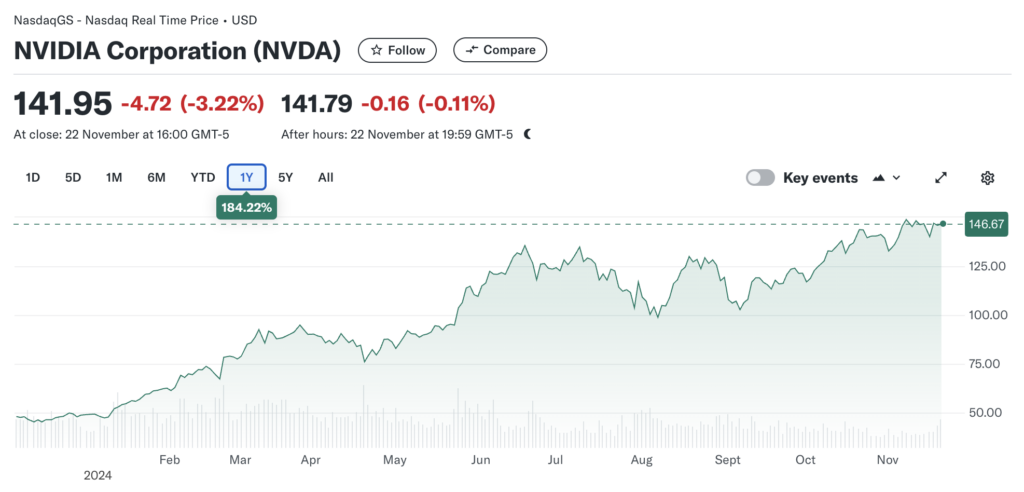Image resolution: width=1024 pixels, height=492 pixels.
Task: Expand the chart to full screen
Action: tap(941, 178)
